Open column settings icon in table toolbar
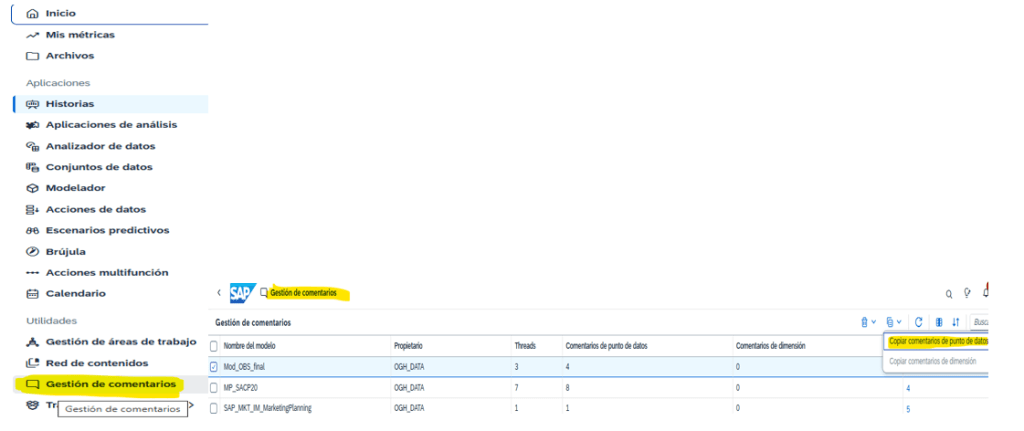 pos(938,322)
